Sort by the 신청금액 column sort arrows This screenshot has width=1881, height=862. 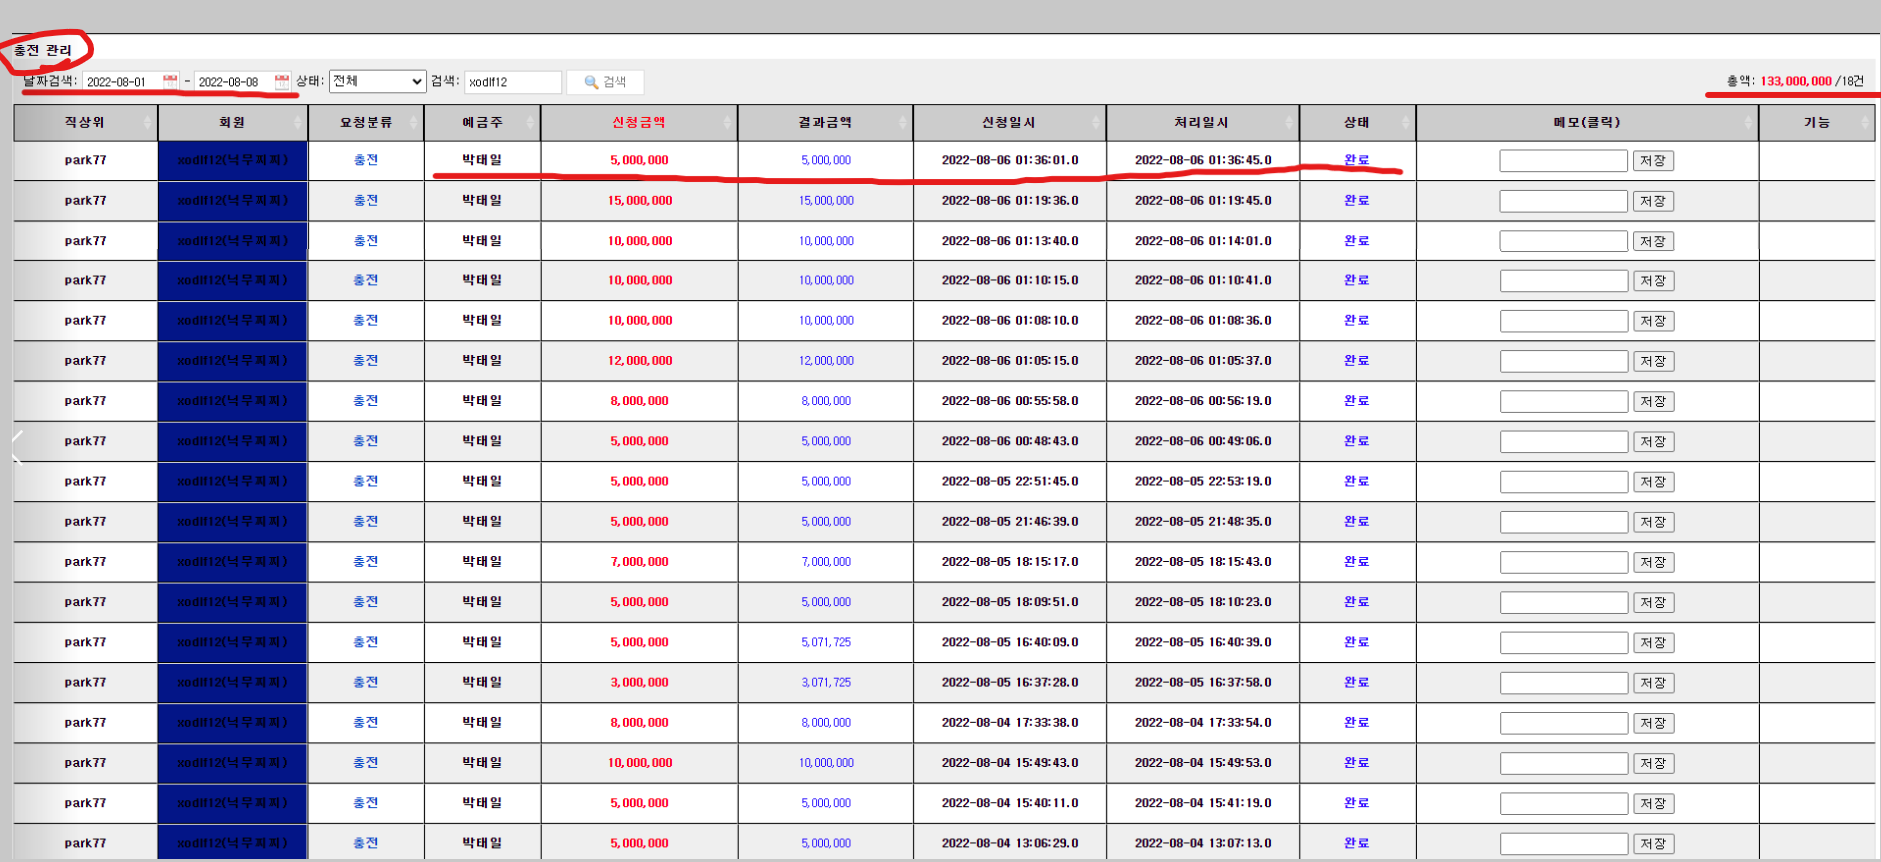click(x=728, y=122)
